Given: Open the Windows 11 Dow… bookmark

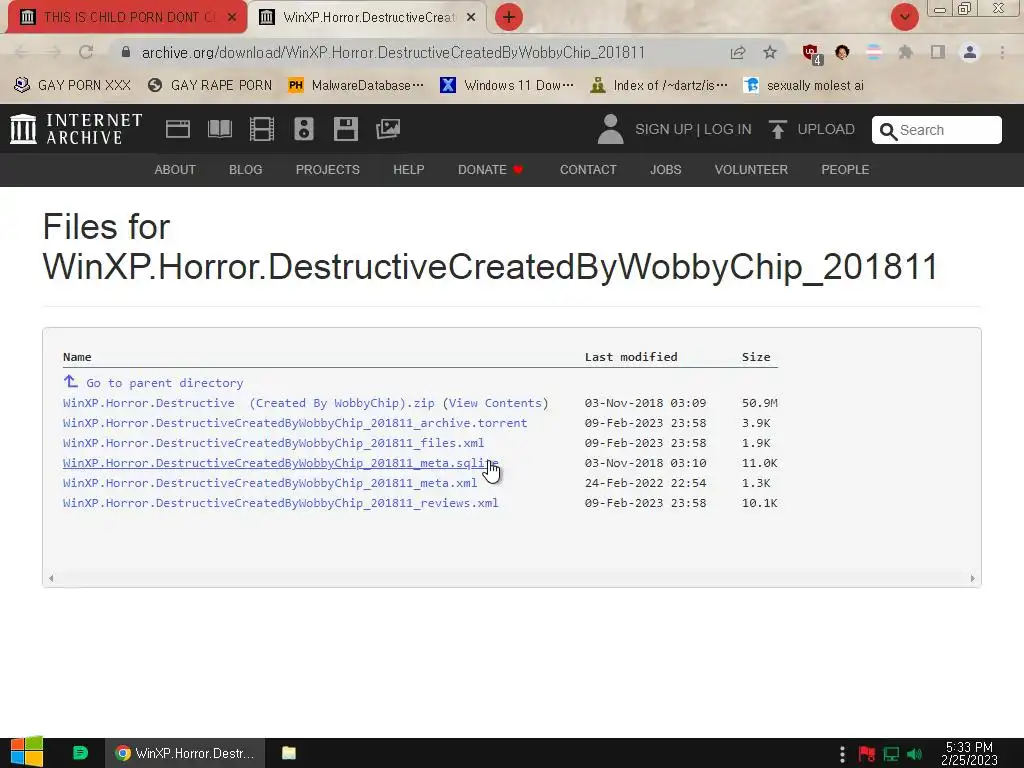Looking at the screenshot, I should (x=507, y=85).
